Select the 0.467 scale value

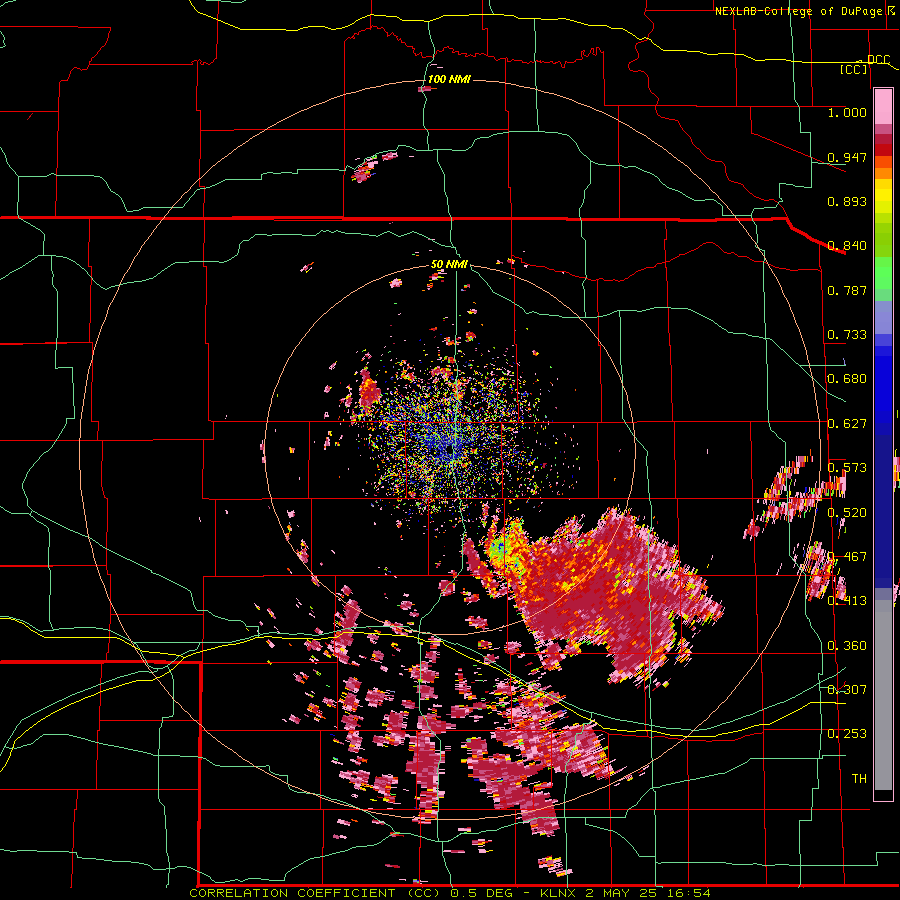tap(847, 557)
